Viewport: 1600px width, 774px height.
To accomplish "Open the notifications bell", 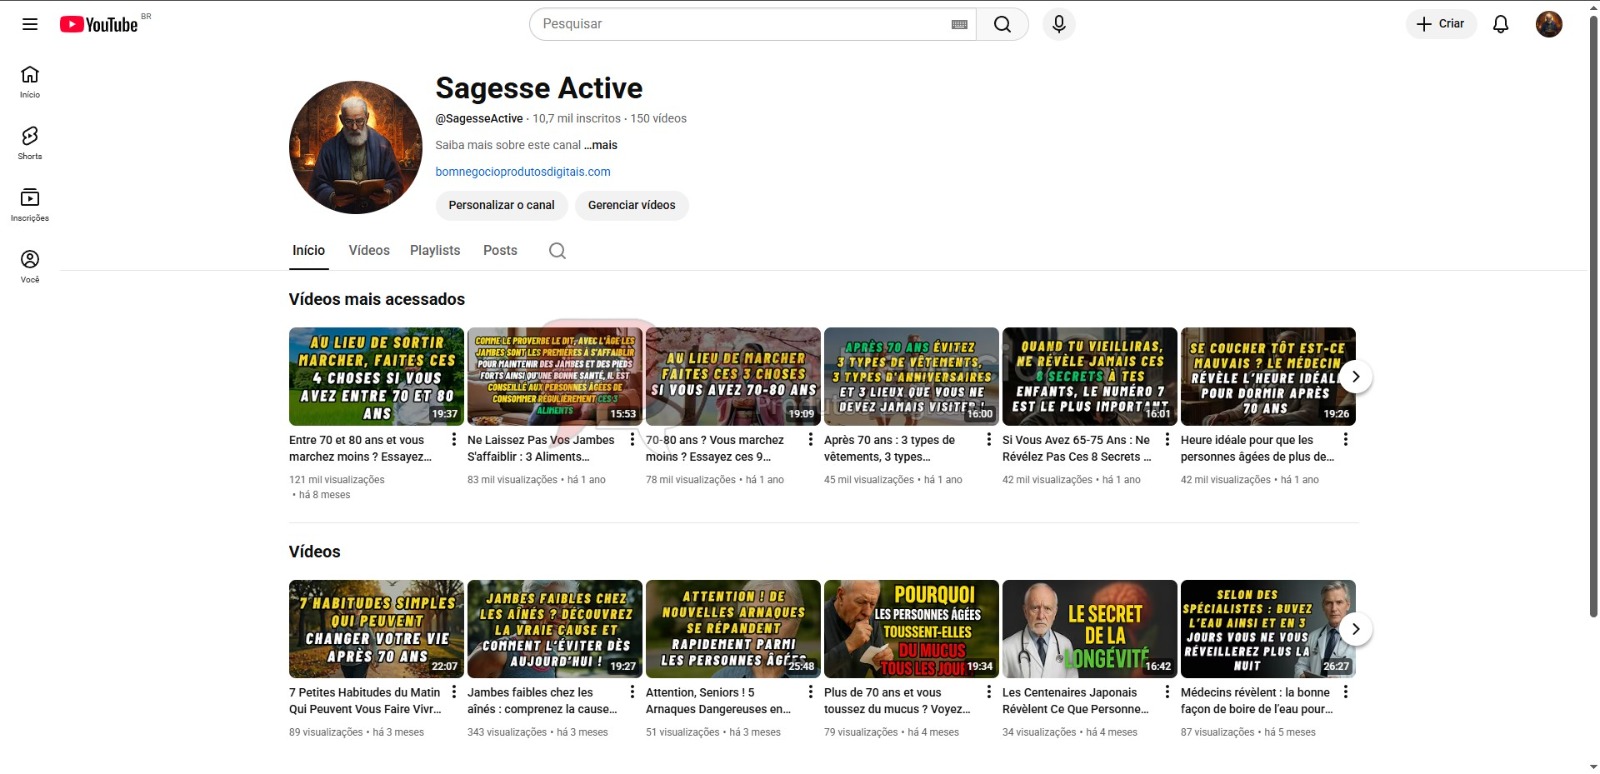I will click(x=1500, y=24).
